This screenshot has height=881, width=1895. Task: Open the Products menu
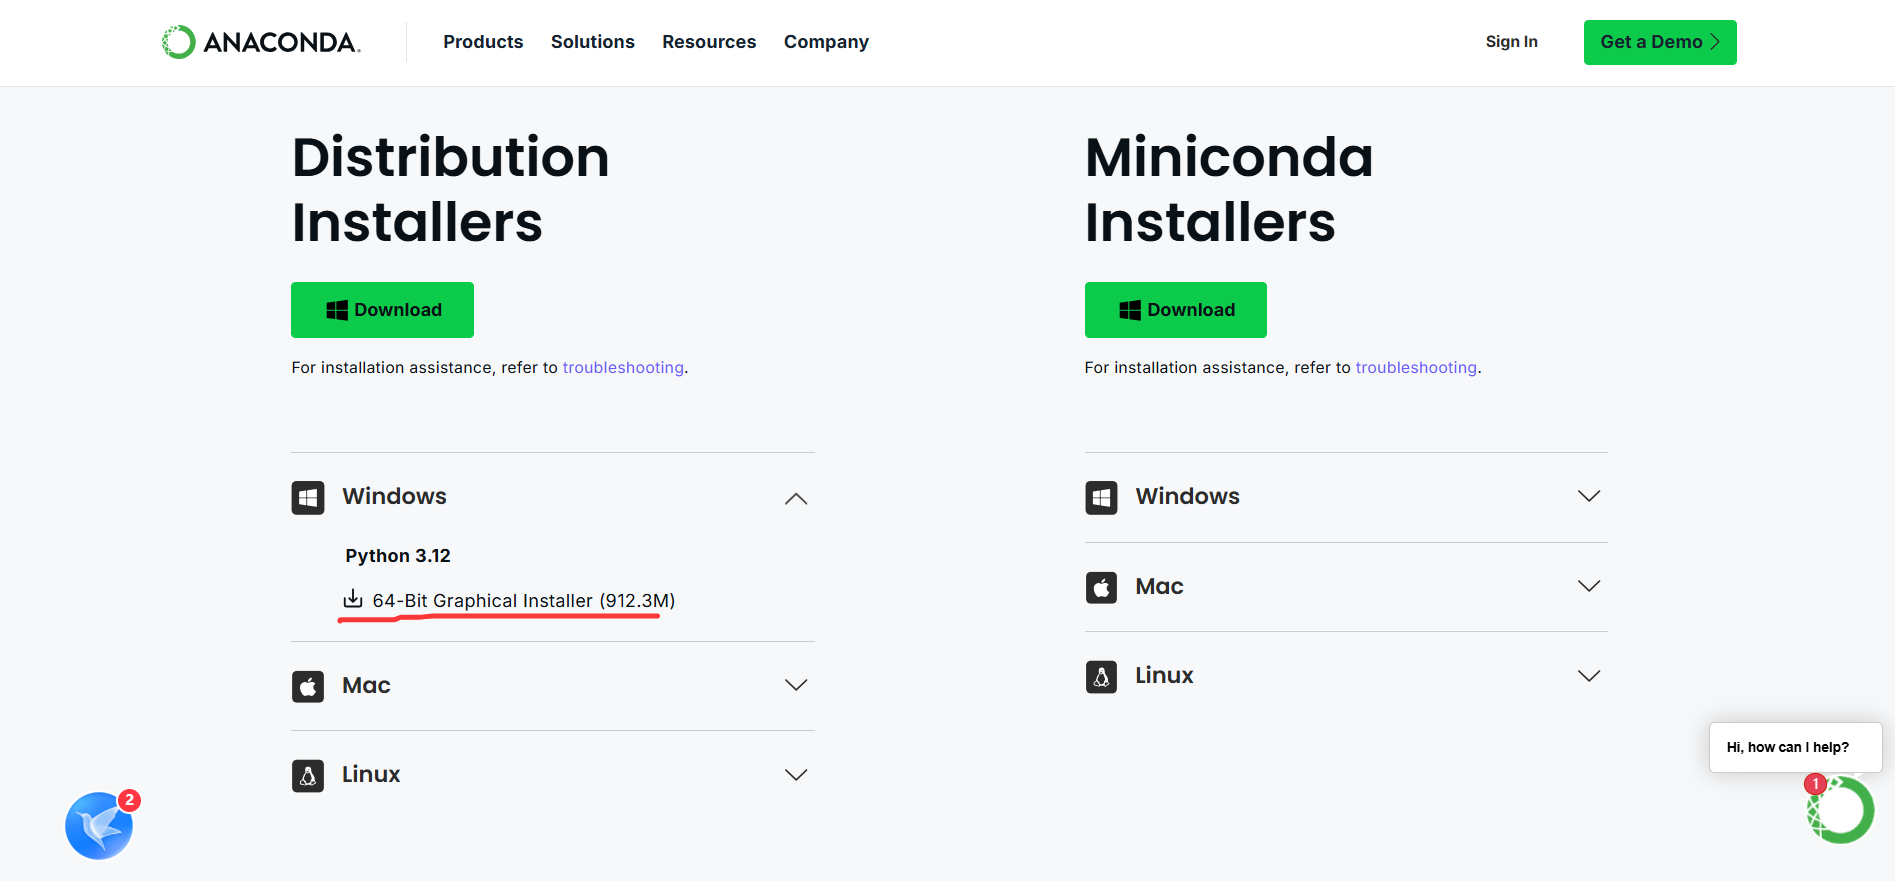(483, 42)
